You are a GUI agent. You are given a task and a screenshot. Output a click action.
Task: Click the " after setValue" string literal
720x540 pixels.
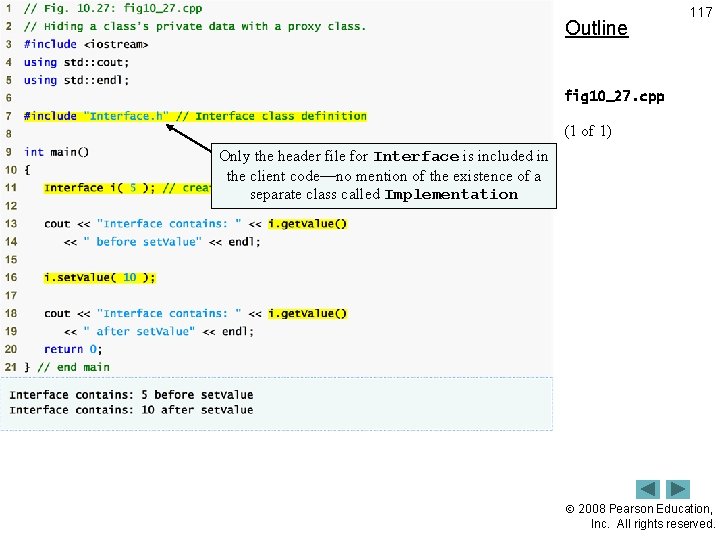tap(139, 332)
